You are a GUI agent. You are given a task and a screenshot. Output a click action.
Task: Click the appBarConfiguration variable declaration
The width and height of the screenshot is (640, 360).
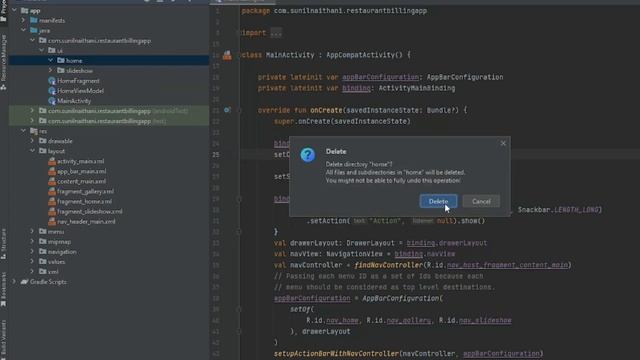(x=380, y=77)
